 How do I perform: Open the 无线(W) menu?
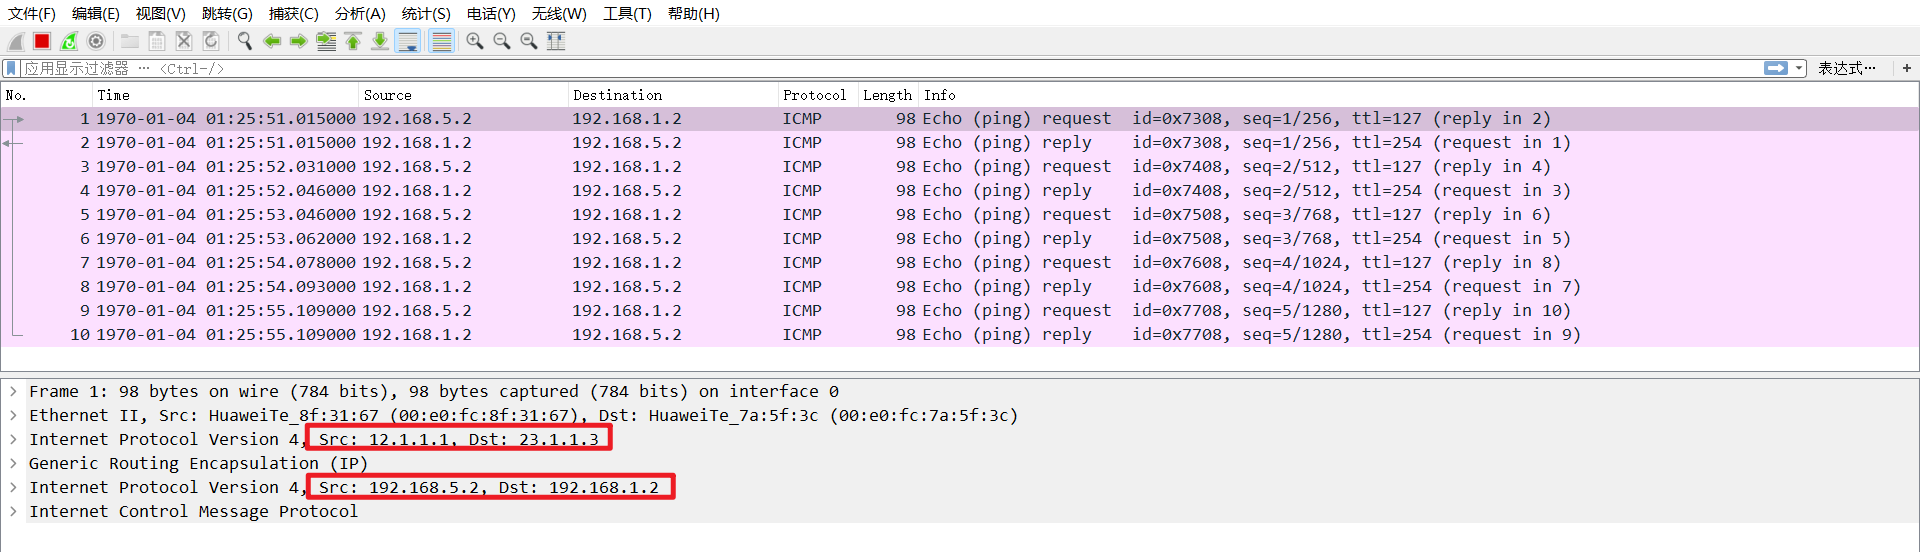(x=559, y=13)
